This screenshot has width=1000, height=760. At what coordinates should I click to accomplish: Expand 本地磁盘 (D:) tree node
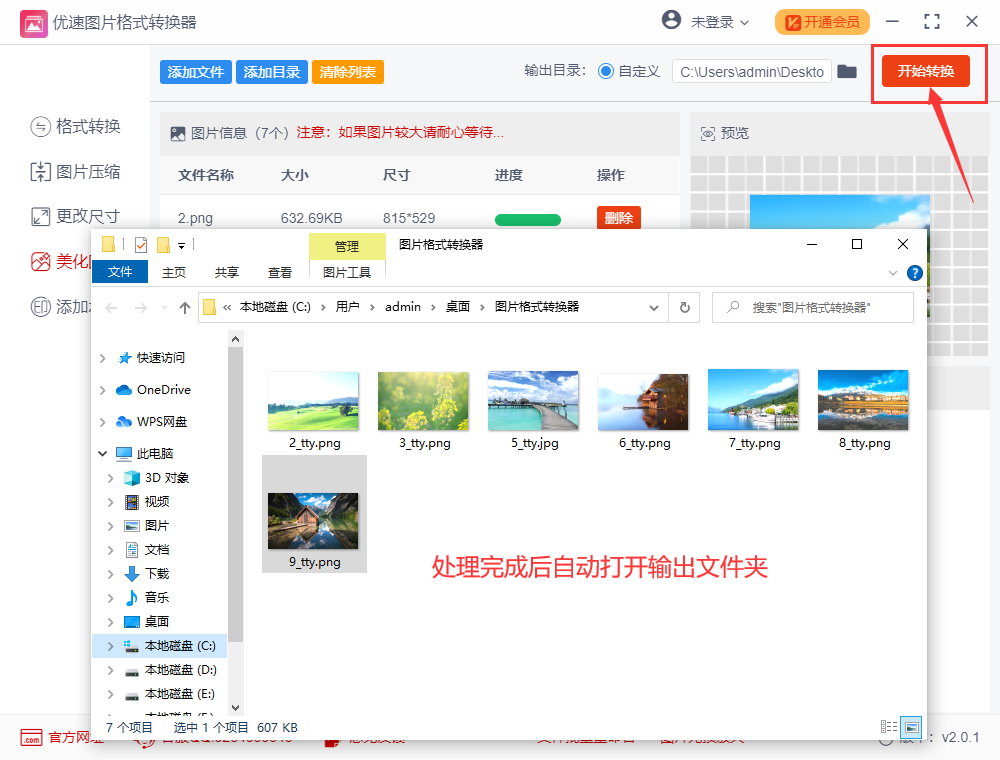pos(111,670)
